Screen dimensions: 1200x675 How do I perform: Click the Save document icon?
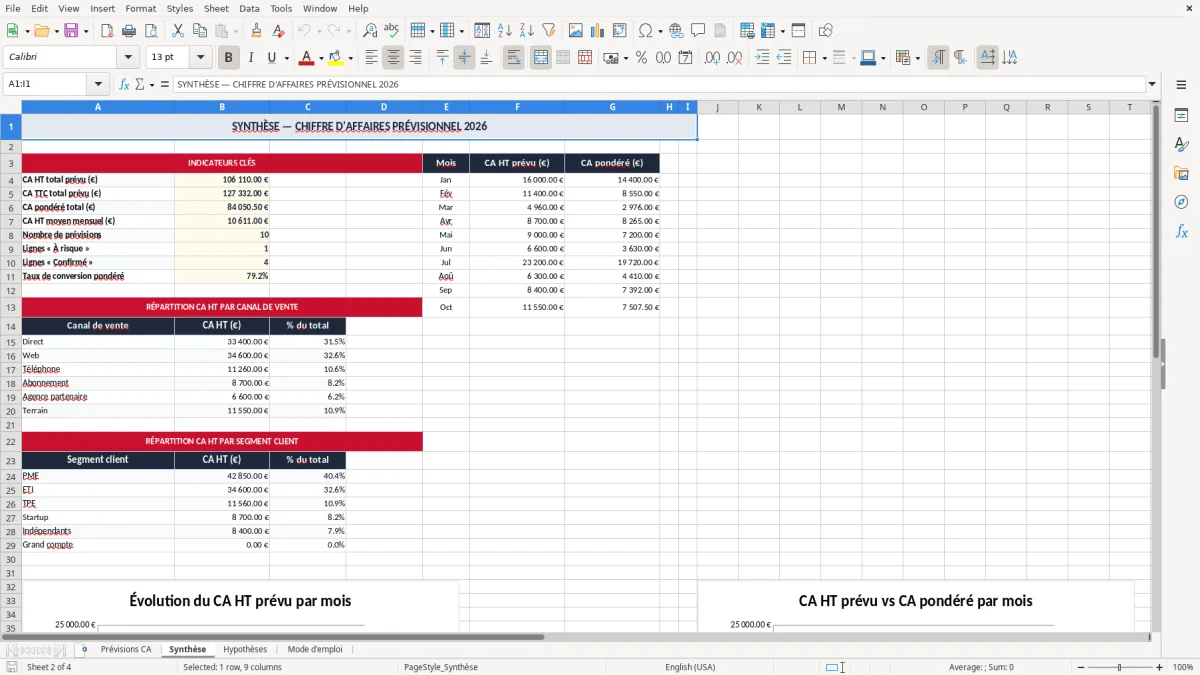coord(71,31)
